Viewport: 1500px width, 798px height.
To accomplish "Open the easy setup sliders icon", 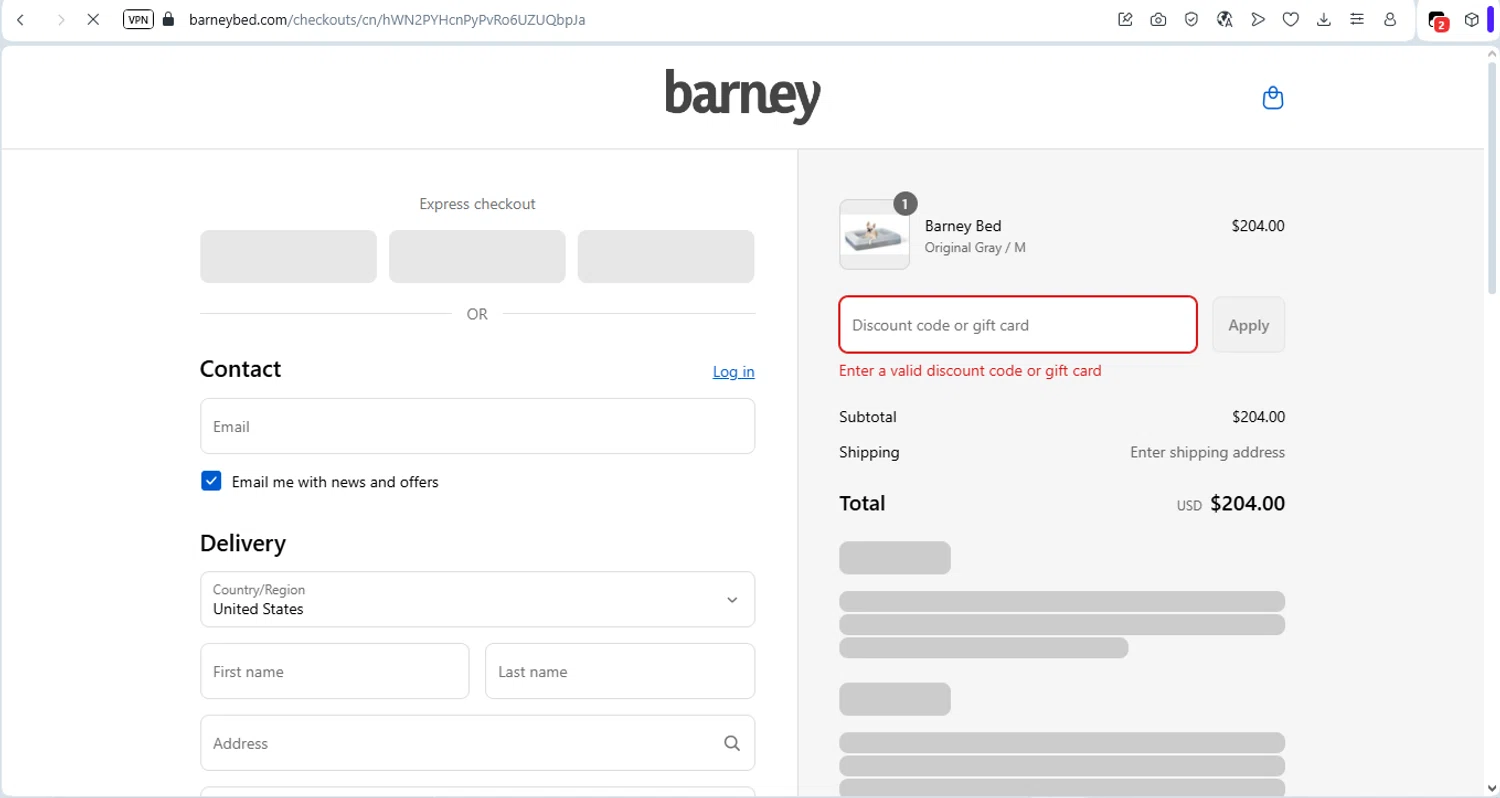I will 1357,19.
